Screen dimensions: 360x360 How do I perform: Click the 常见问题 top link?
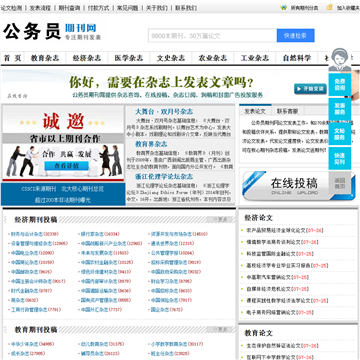[127, 8]
